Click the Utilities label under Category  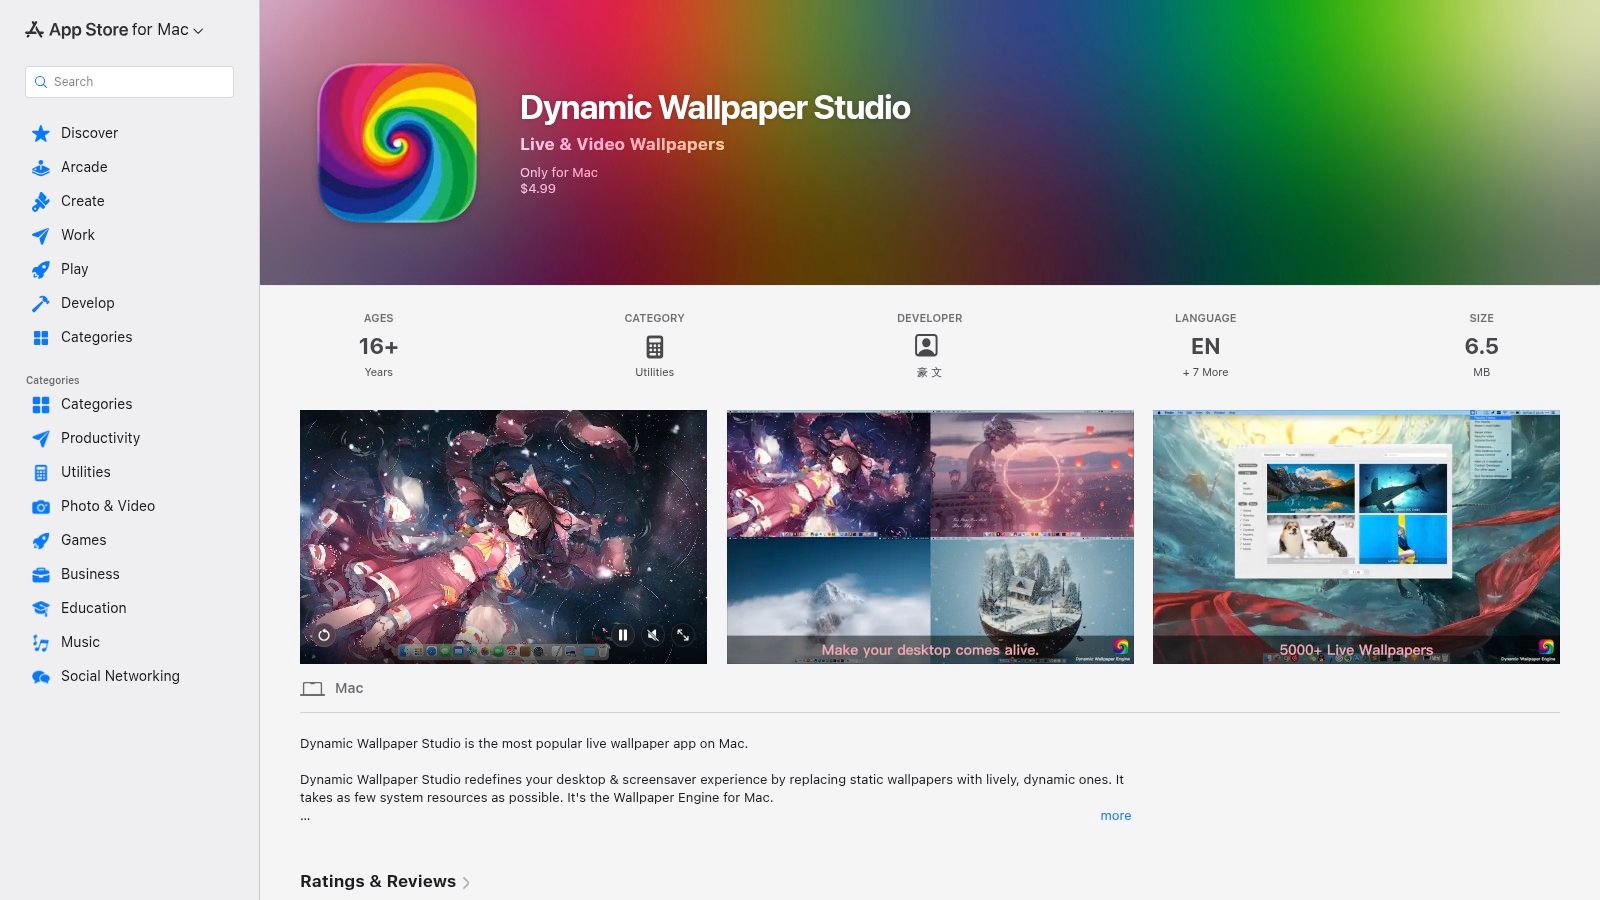tap(655, 372)
